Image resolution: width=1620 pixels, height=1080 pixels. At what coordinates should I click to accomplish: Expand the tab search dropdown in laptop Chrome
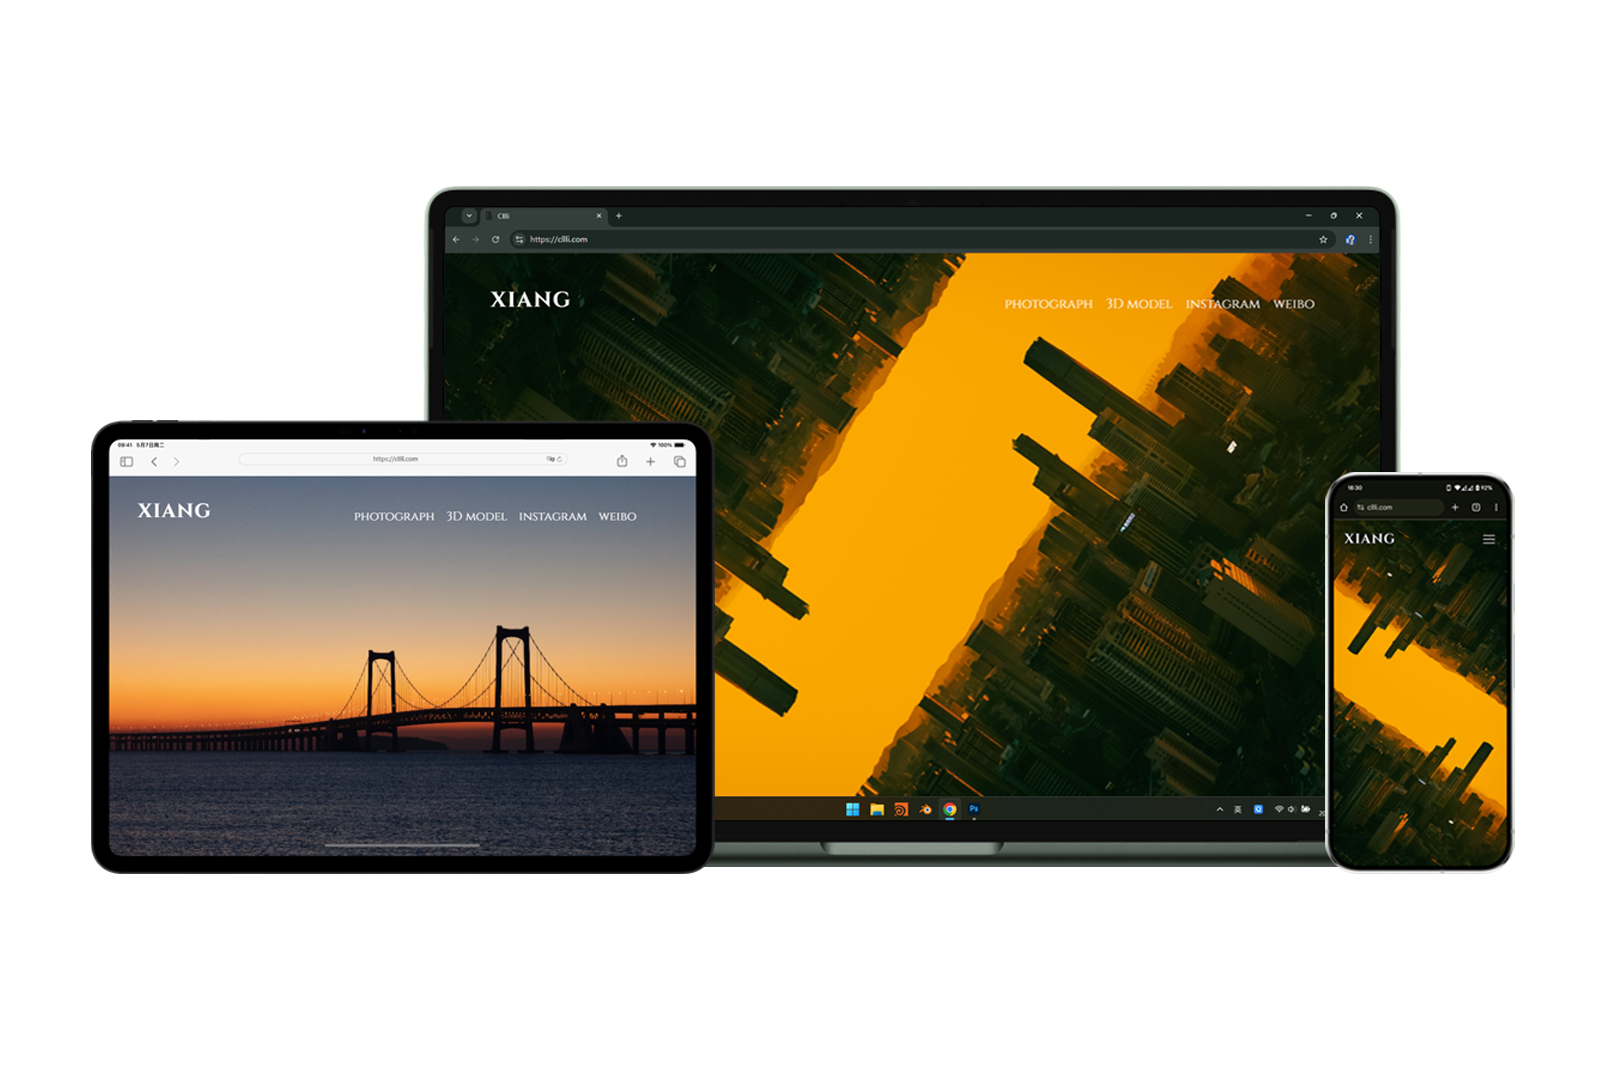pos(468,215)
